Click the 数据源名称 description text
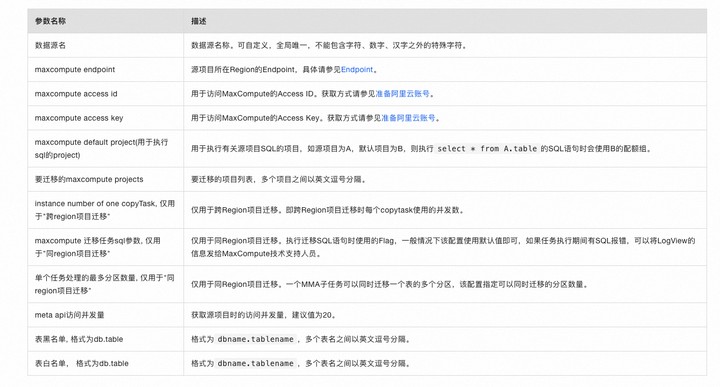 coord(329,45)
